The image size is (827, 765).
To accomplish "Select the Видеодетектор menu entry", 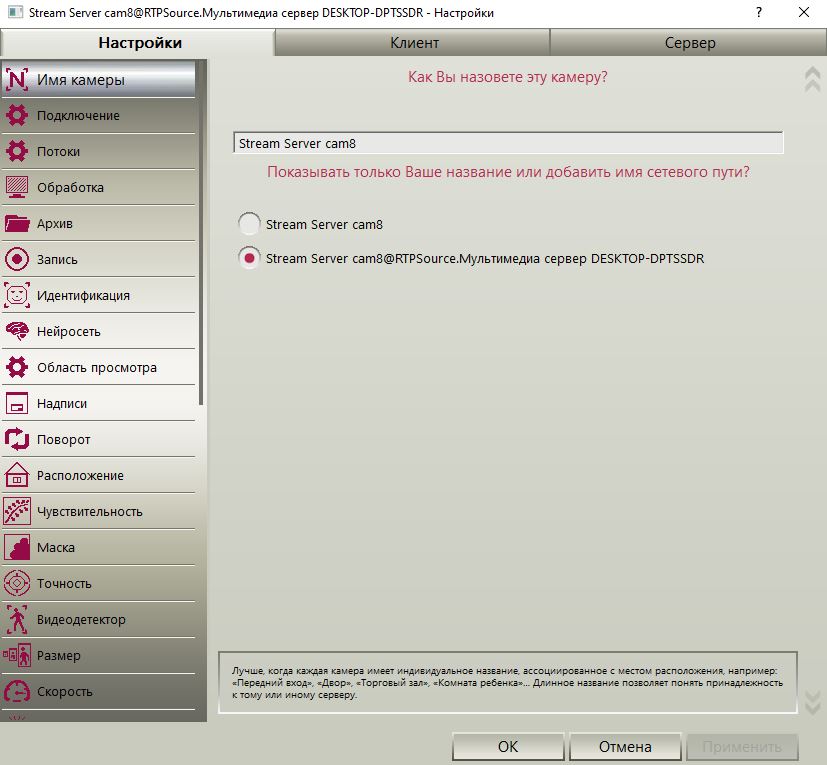I will [99, 619].
